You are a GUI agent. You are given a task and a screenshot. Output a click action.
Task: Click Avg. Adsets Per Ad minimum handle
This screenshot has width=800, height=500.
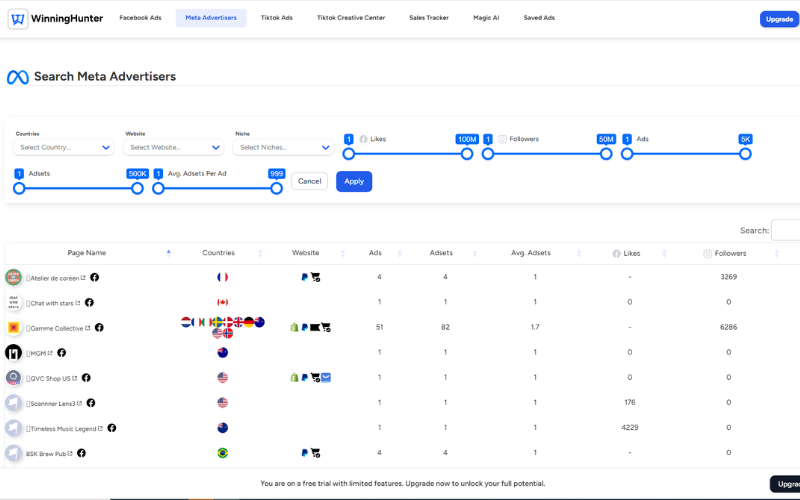[158, 188]
